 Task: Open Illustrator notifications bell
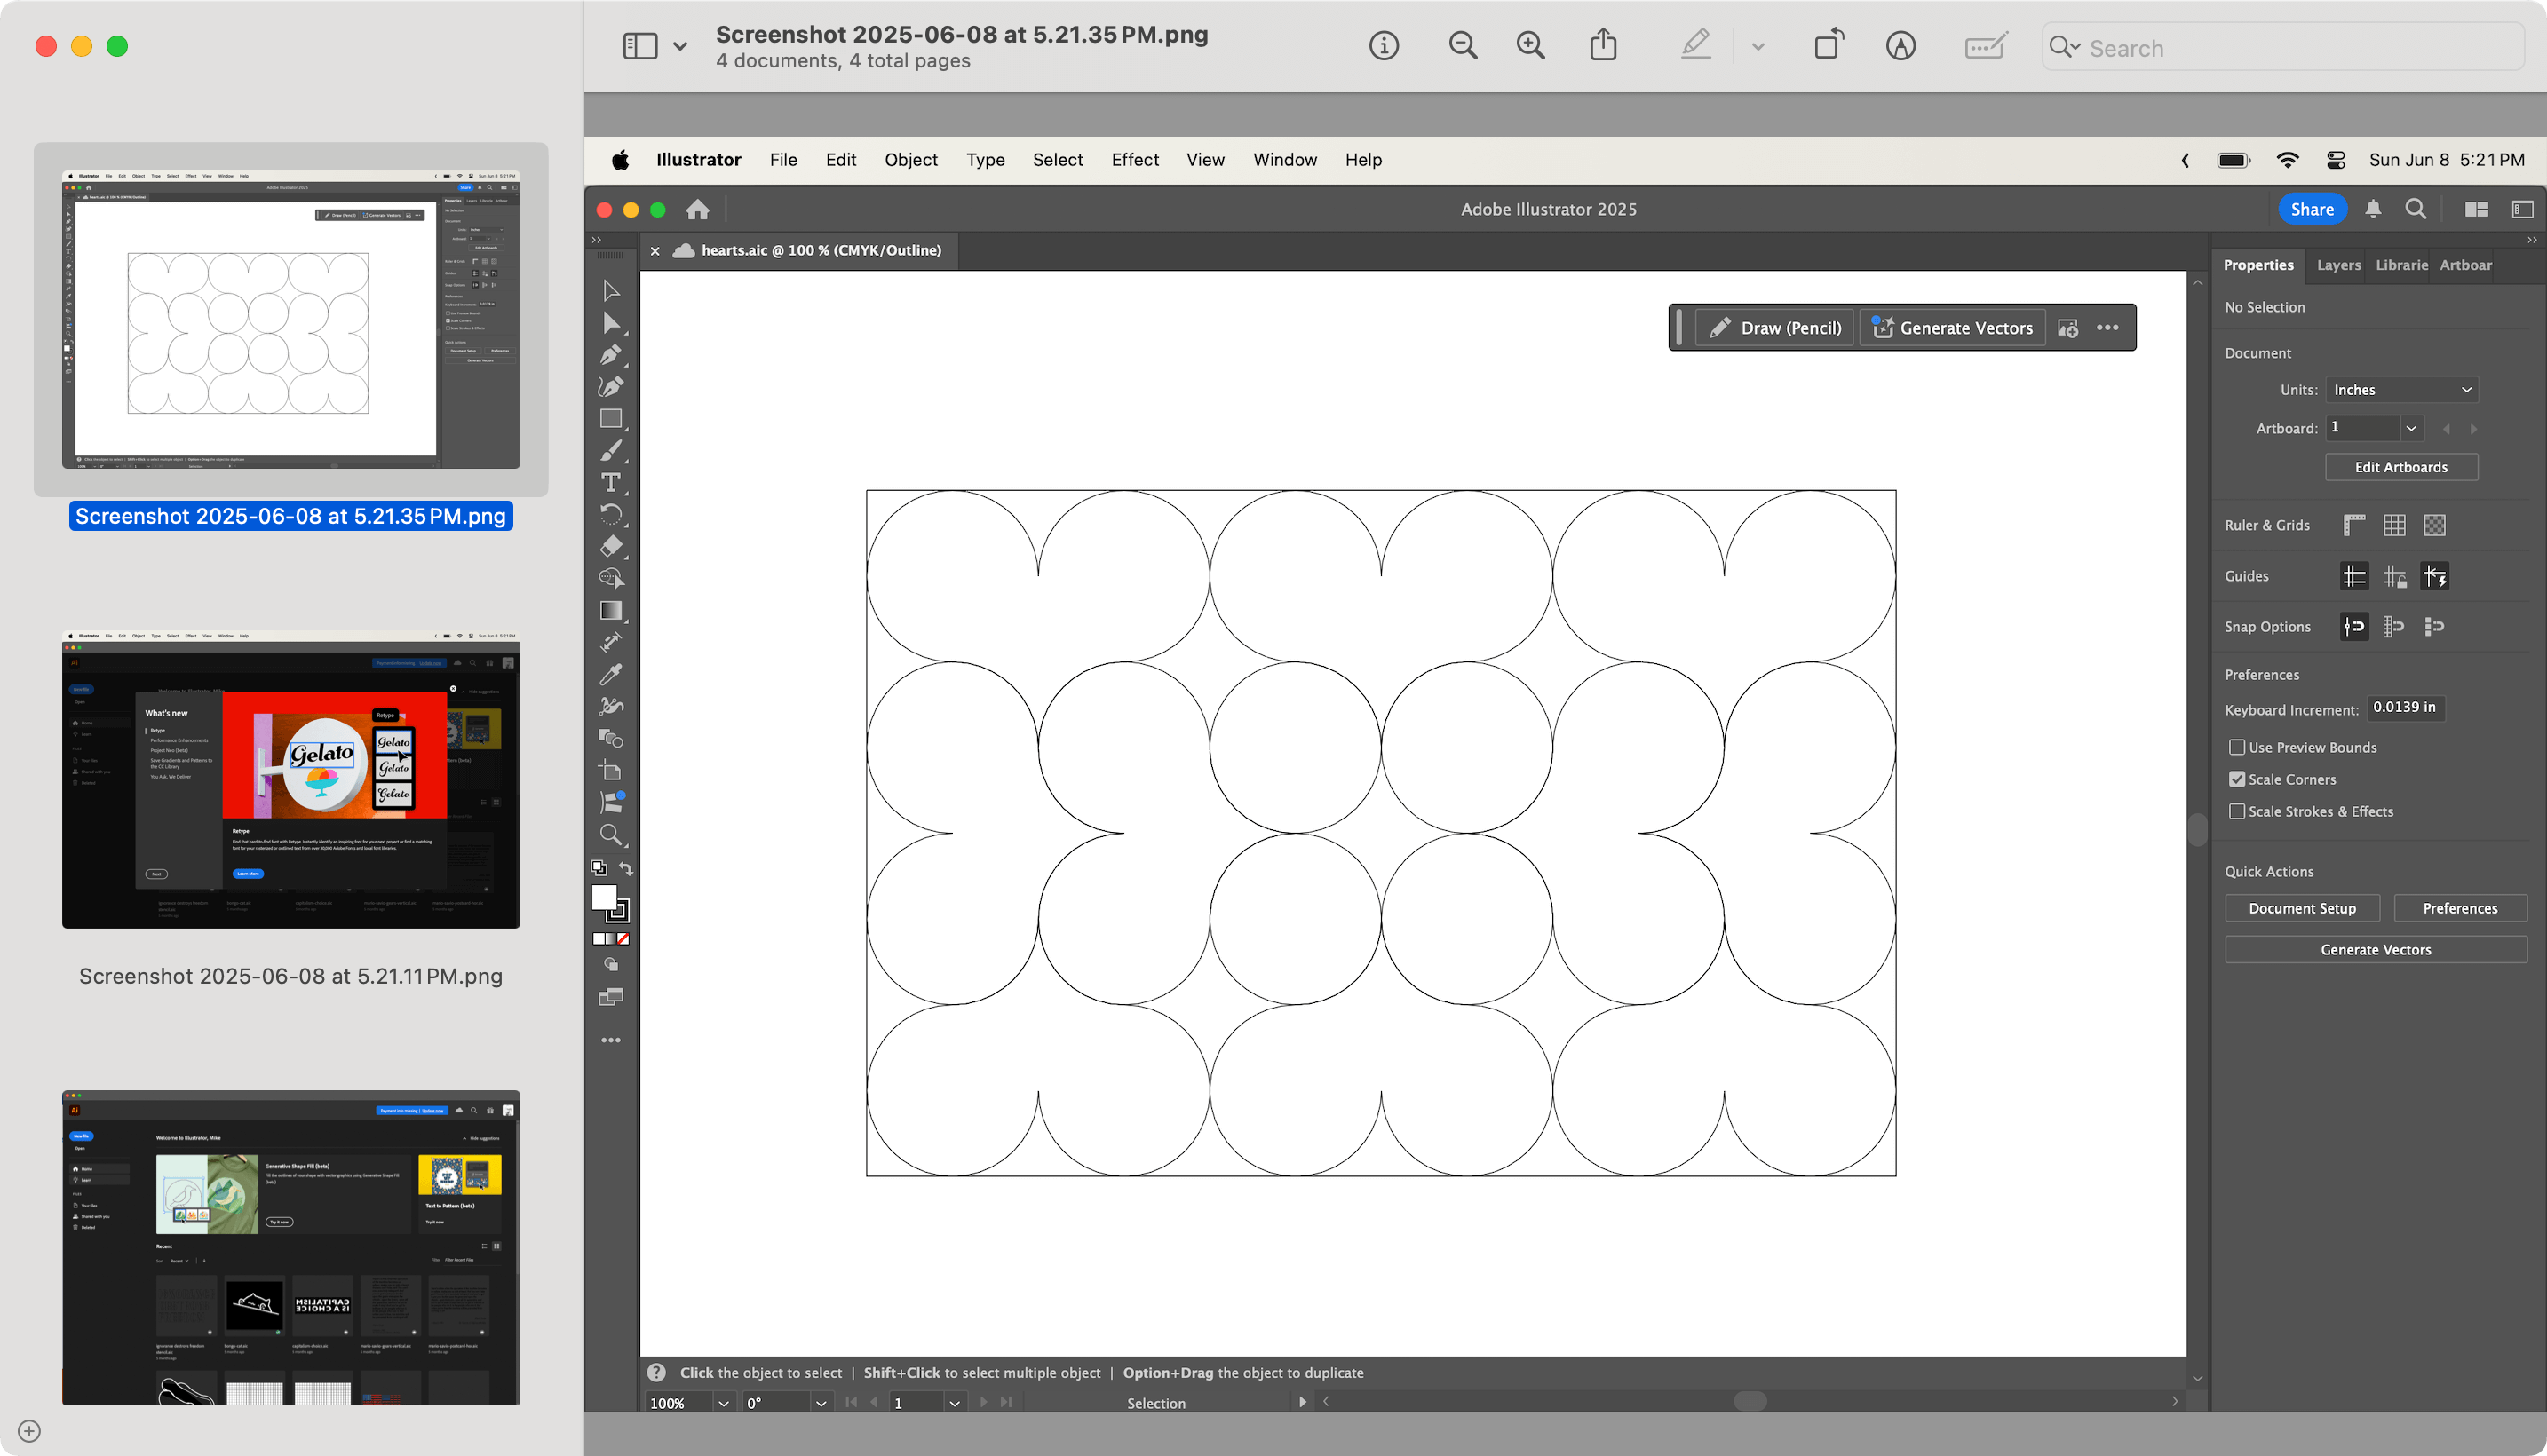tap(2373, 209)
